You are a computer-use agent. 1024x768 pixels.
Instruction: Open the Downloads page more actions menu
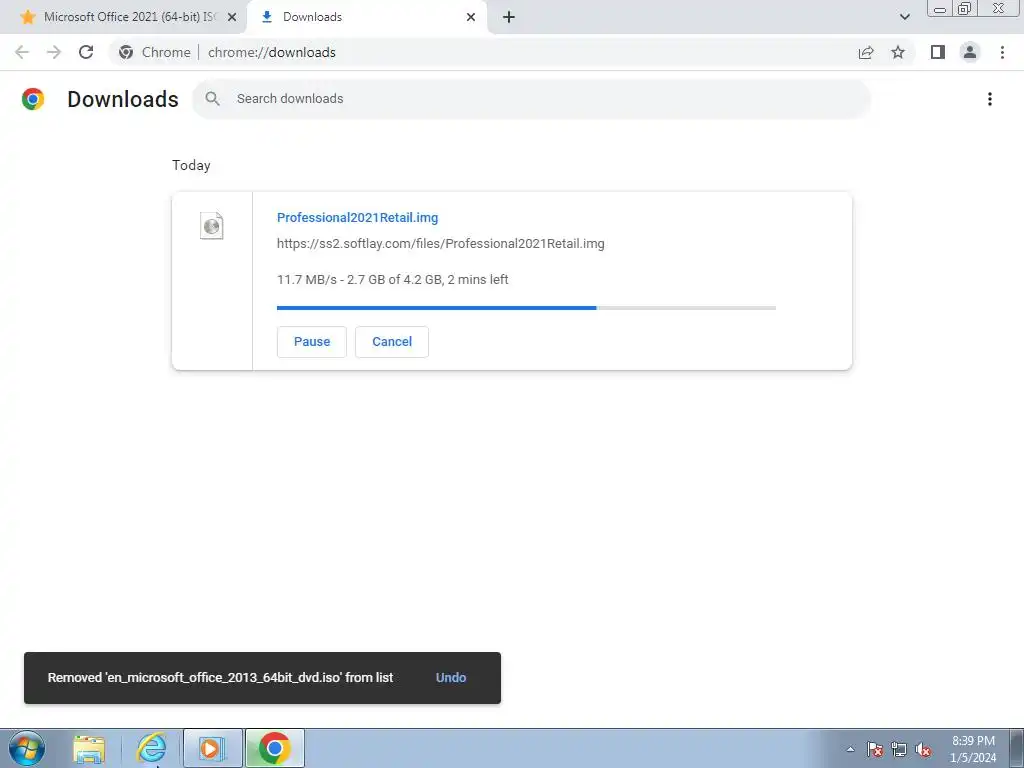[989, 99]
